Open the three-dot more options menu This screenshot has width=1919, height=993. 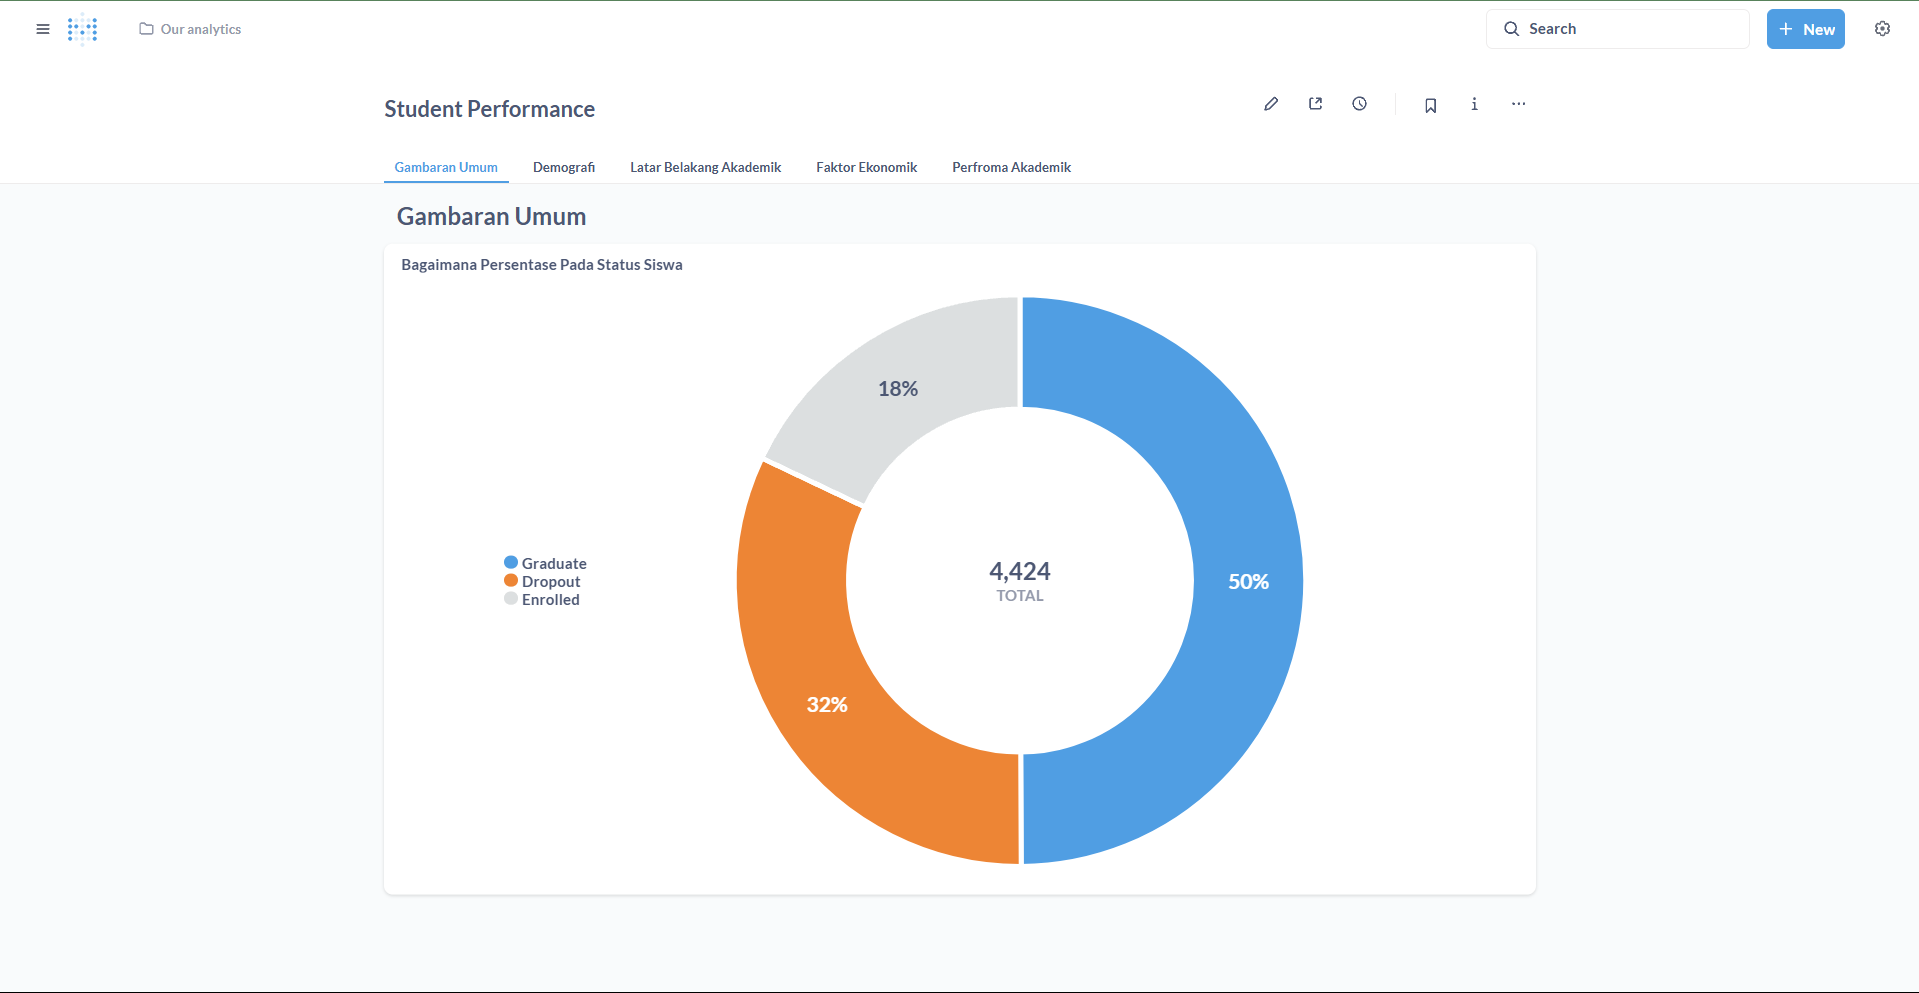click(1518, 104)
